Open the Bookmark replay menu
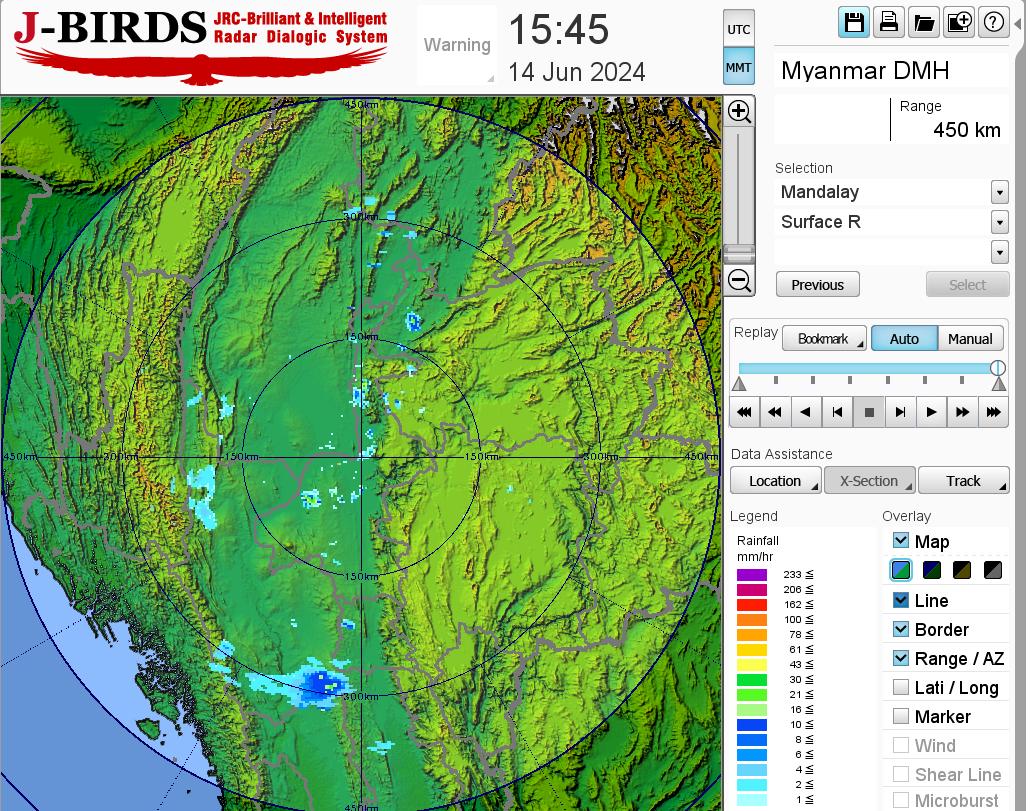Viewport: 1030px width, 811px height. point(823,339)
